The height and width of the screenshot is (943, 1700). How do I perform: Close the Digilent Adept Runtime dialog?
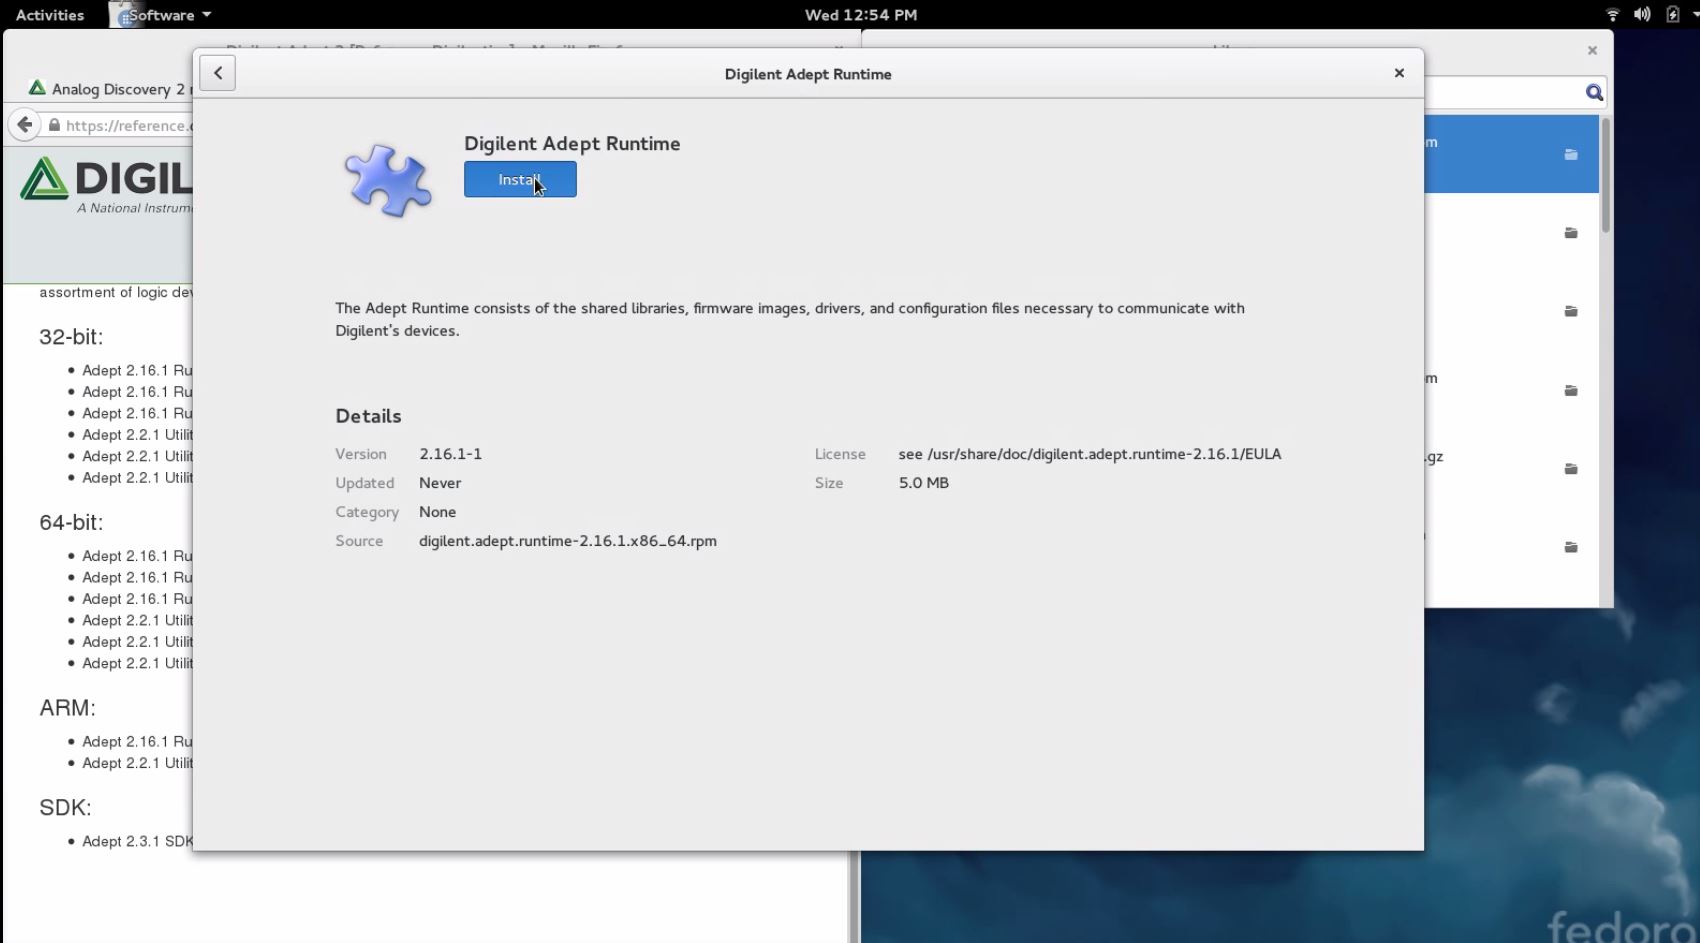click(x=1399, y=73)
